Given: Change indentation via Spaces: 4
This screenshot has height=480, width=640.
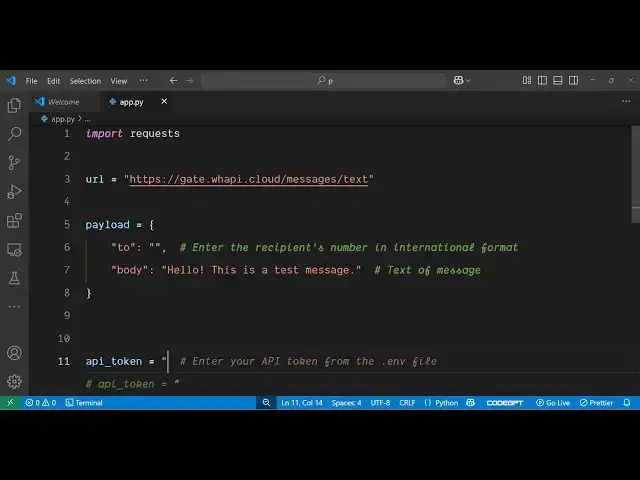Looking at the screenshot, I should [346, 403].
